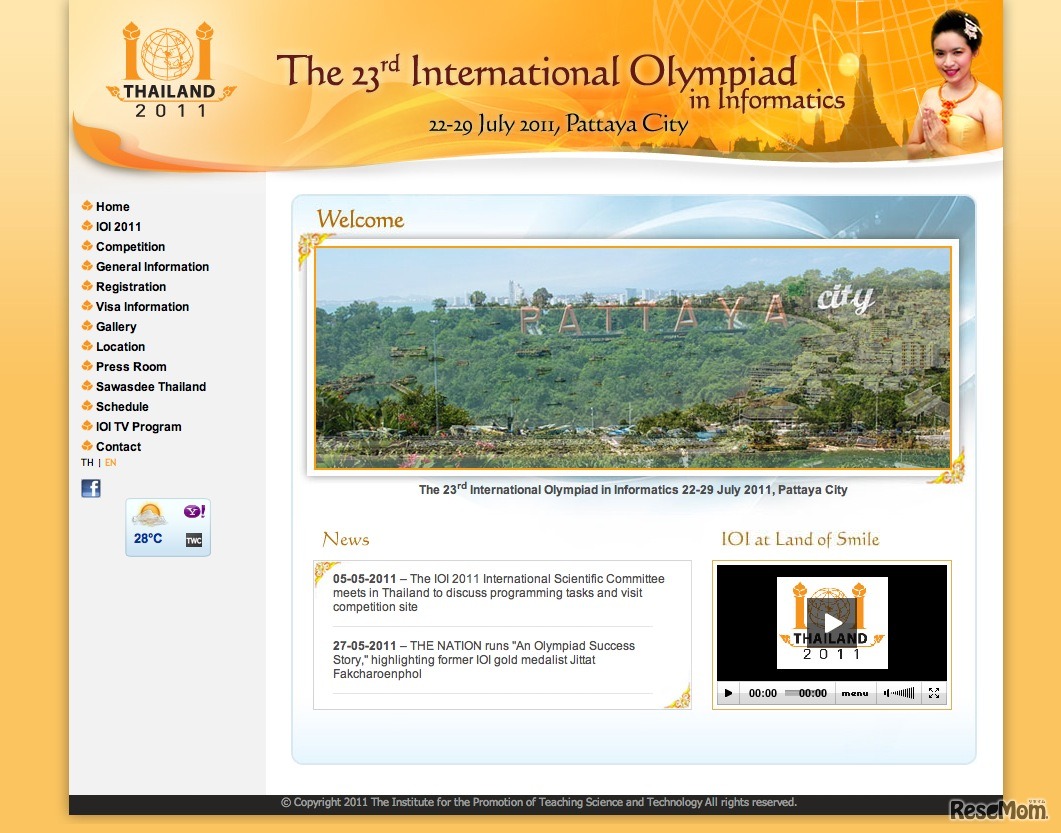Click the orange bullet icon beside Registration

coord(87,286)
